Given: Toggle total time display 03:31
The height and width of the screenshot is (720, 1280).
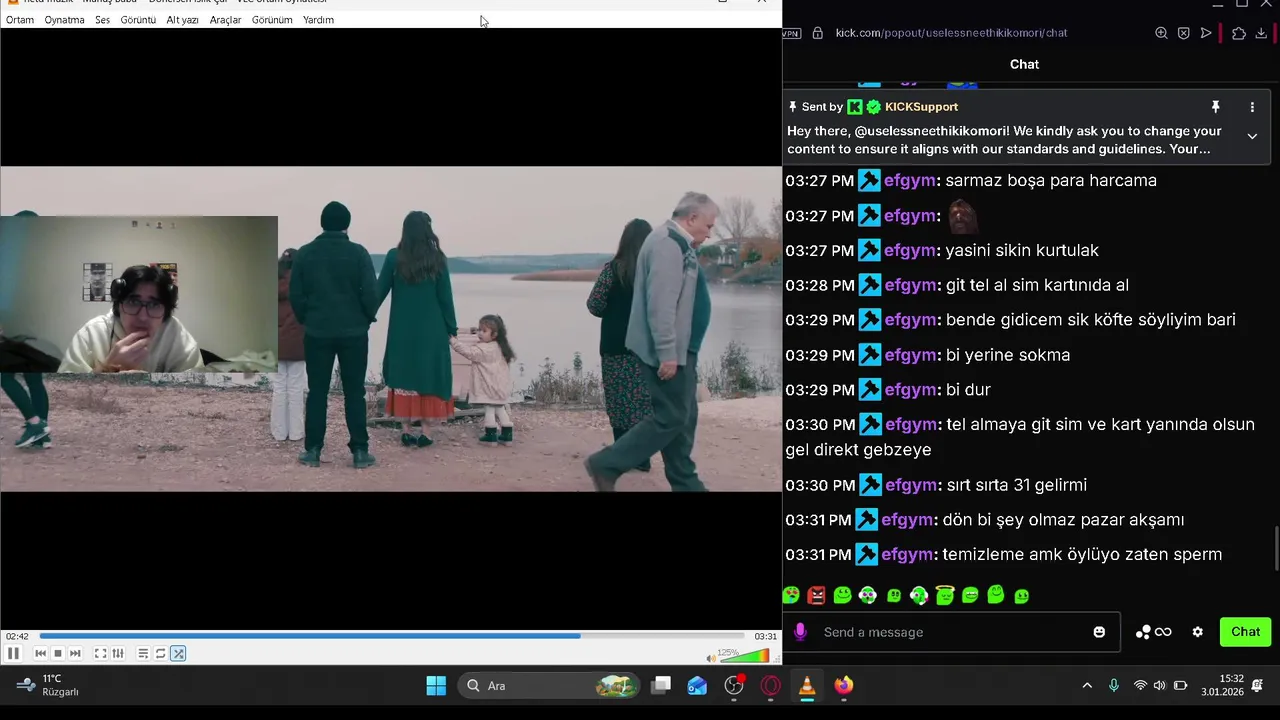Looking at the screenshot, I should (765, 636).
